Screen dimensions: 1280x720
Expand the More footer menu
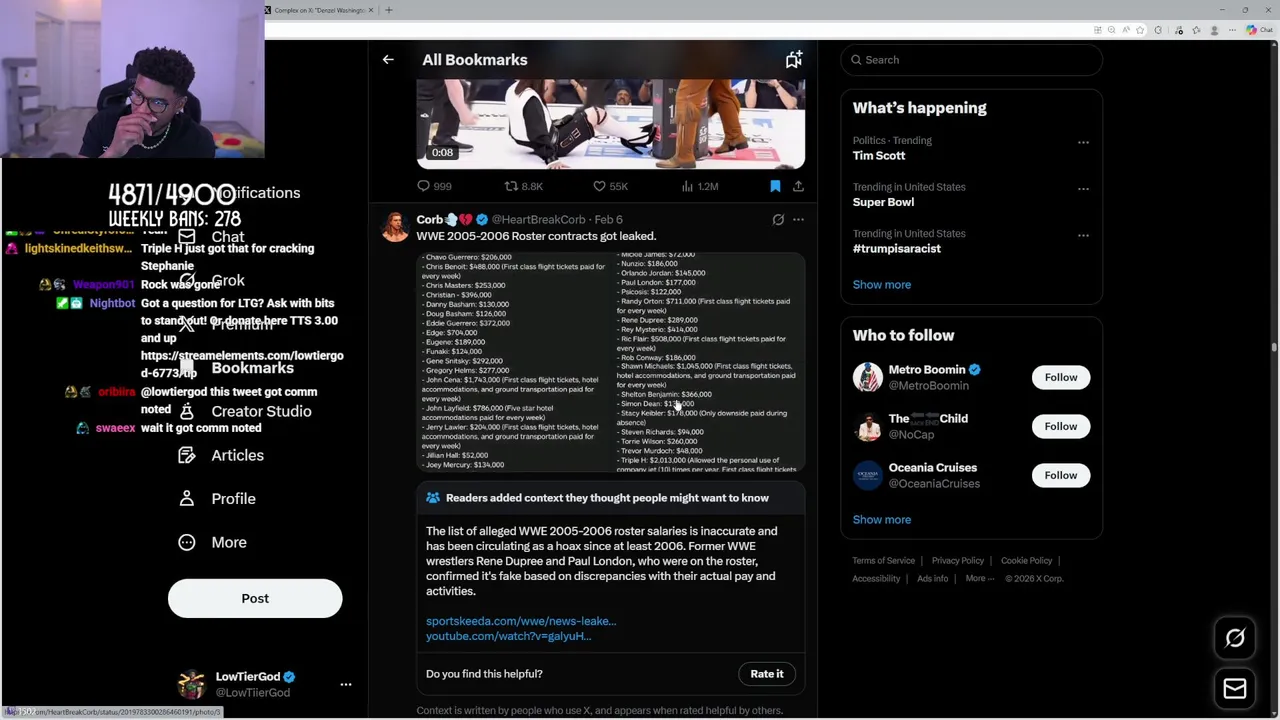pyautogui.click(x=980, y=579)
